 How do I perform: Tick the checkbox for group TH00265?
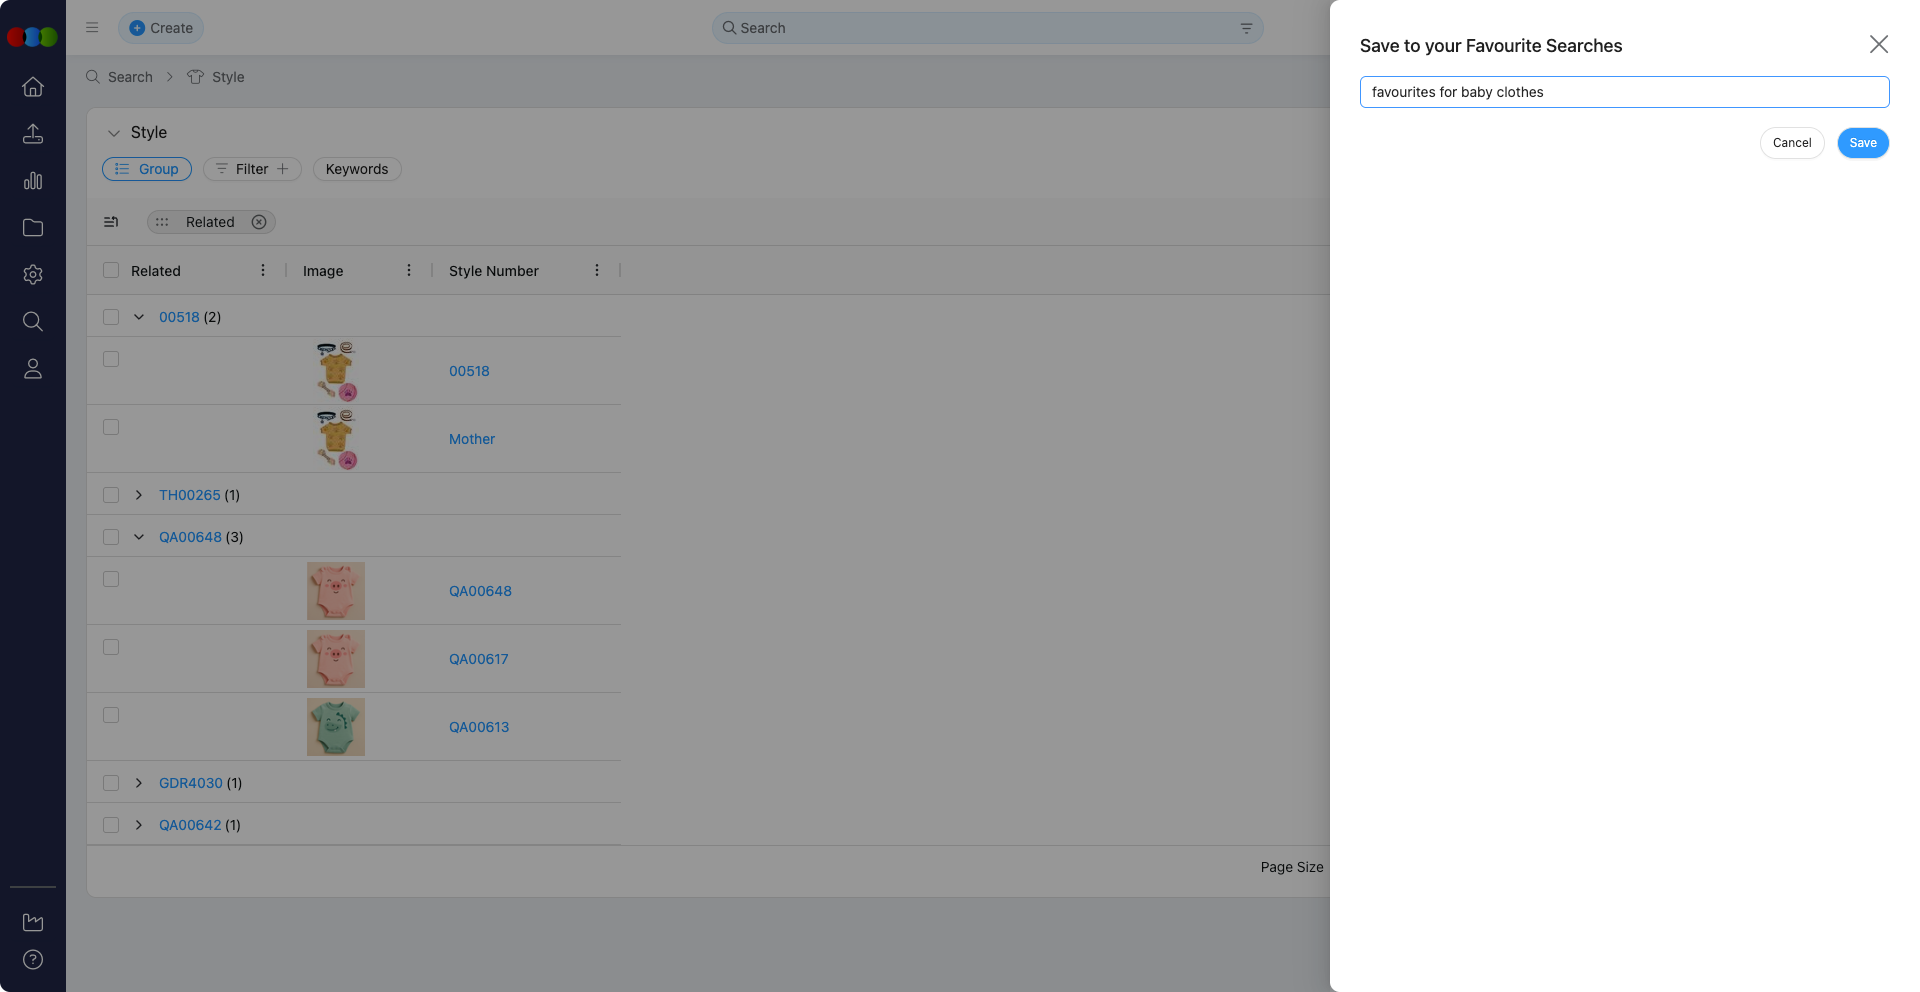pos(111,495)
